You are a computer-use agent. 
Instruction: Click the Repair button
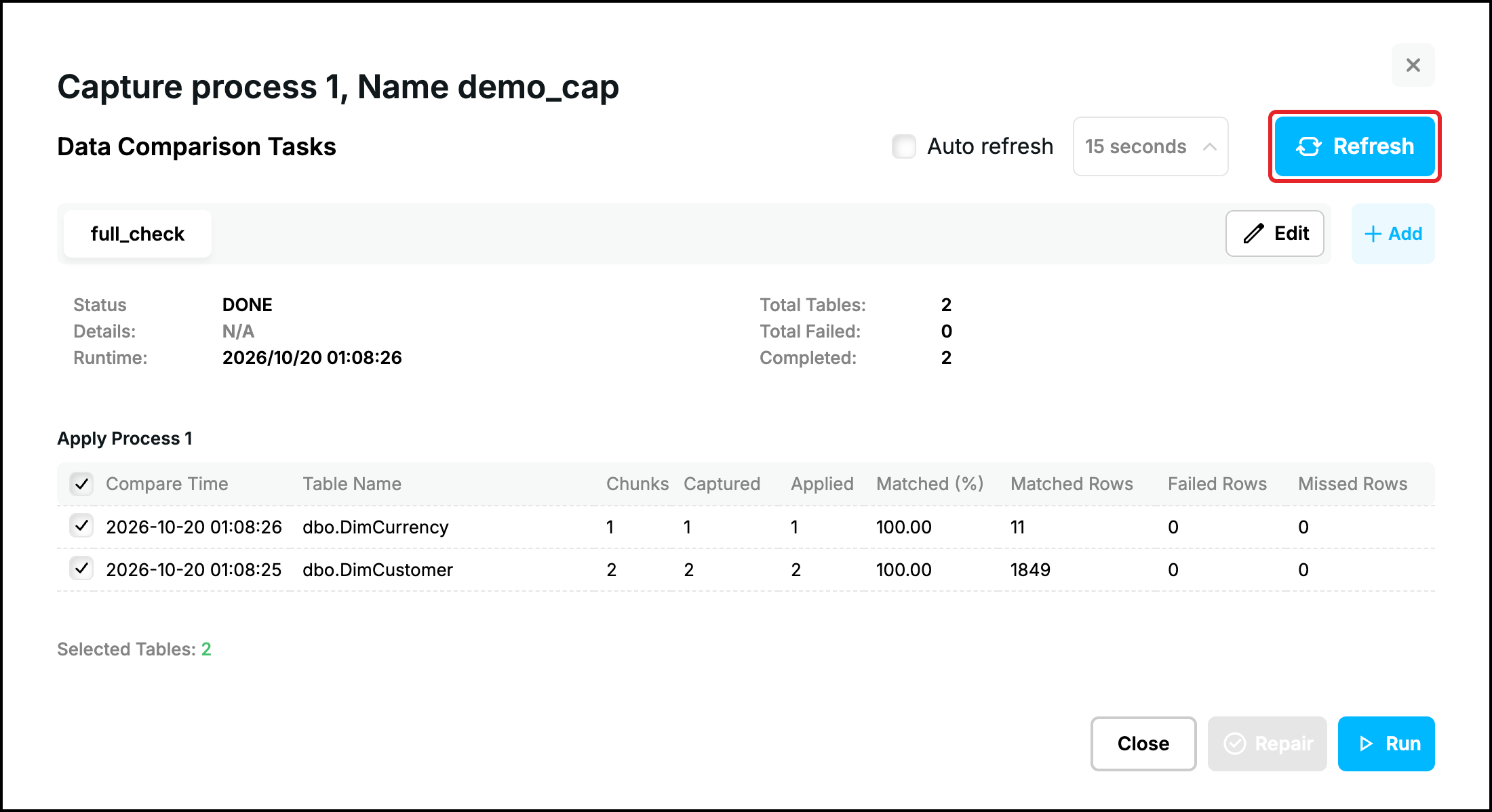pos(1267,744)
